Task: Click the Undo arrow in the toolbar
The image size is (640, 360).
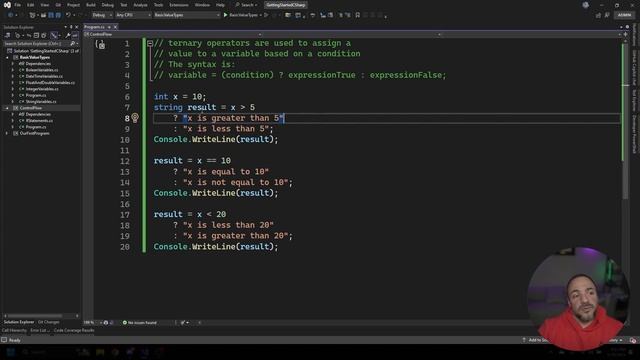Action: (68, 15)
